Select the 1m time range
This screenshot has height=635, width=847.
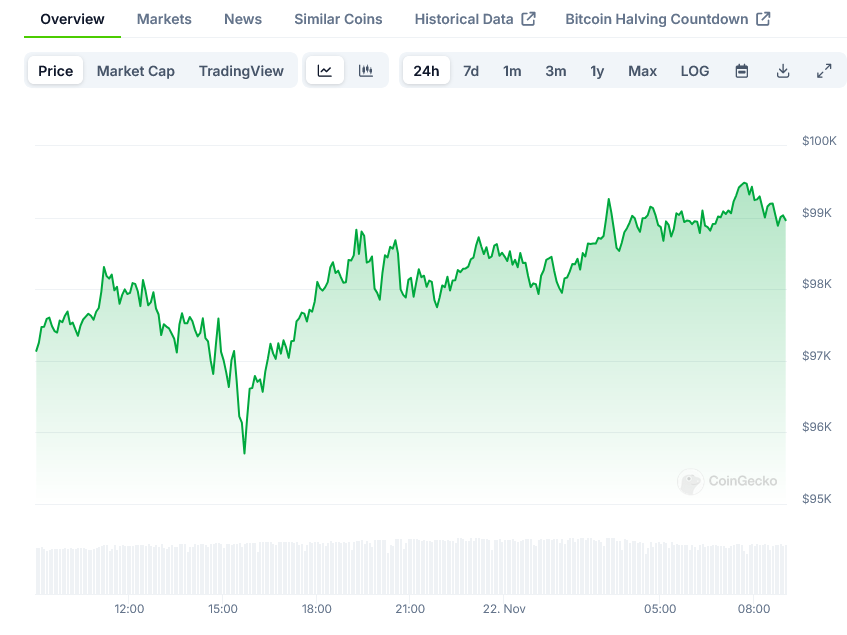512,71
